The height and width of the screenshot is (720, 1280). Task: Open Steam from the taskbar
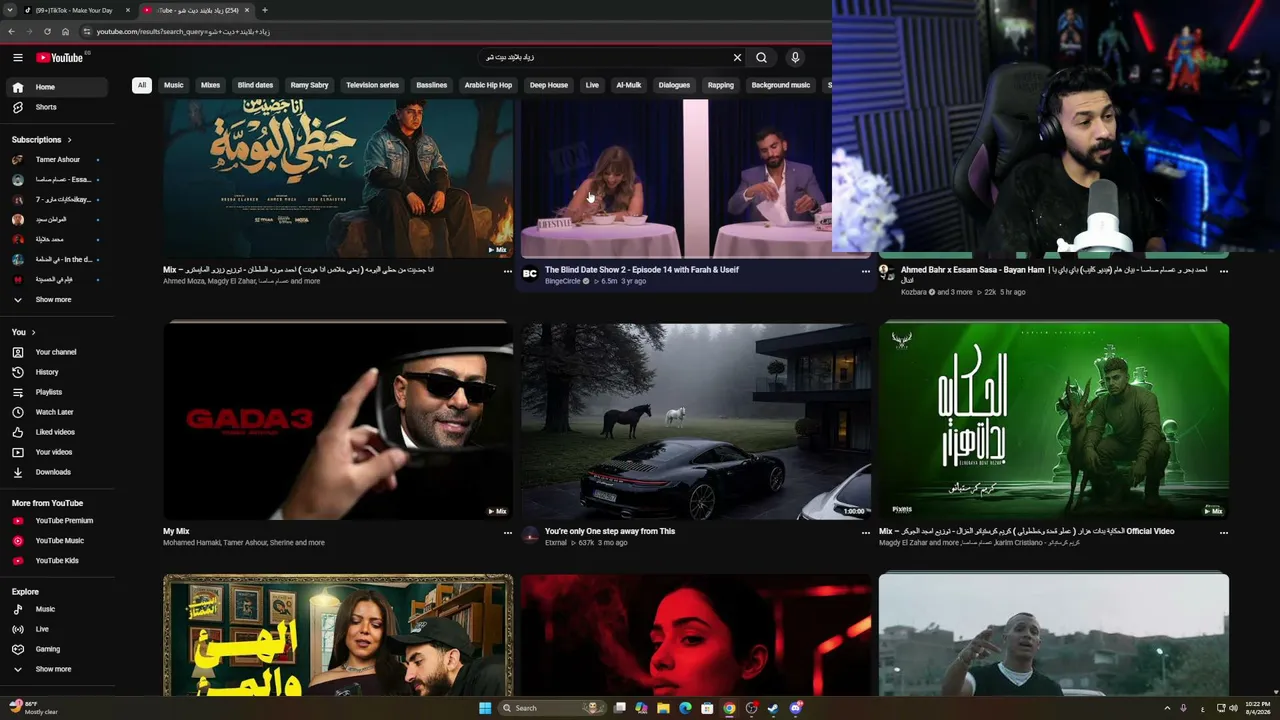pos(773,708)
